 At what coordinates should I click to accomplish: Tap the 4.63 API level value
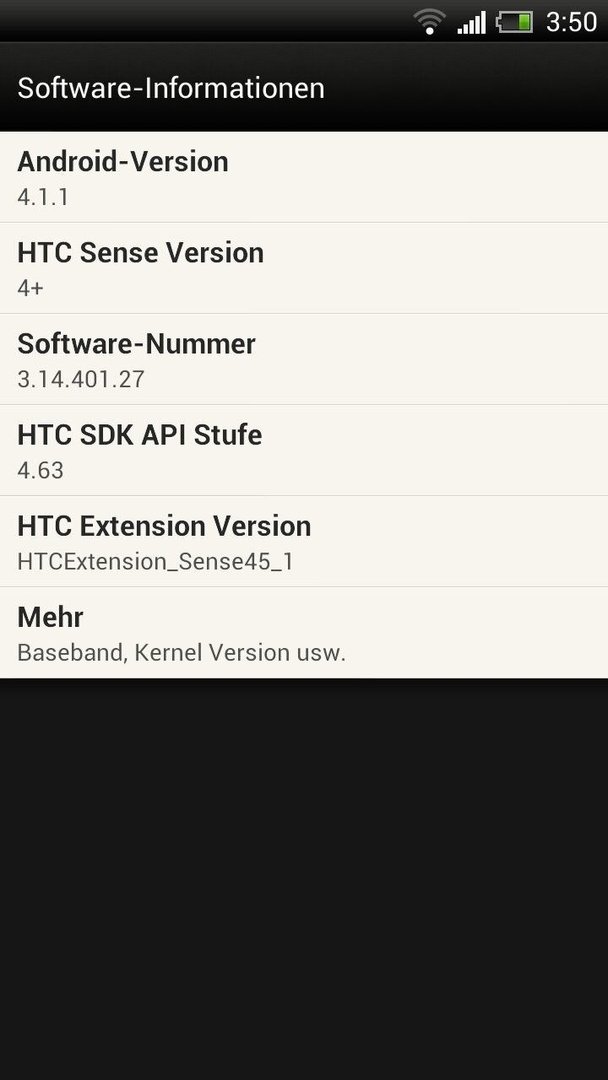pyautogui.click(x=41, y=470)
